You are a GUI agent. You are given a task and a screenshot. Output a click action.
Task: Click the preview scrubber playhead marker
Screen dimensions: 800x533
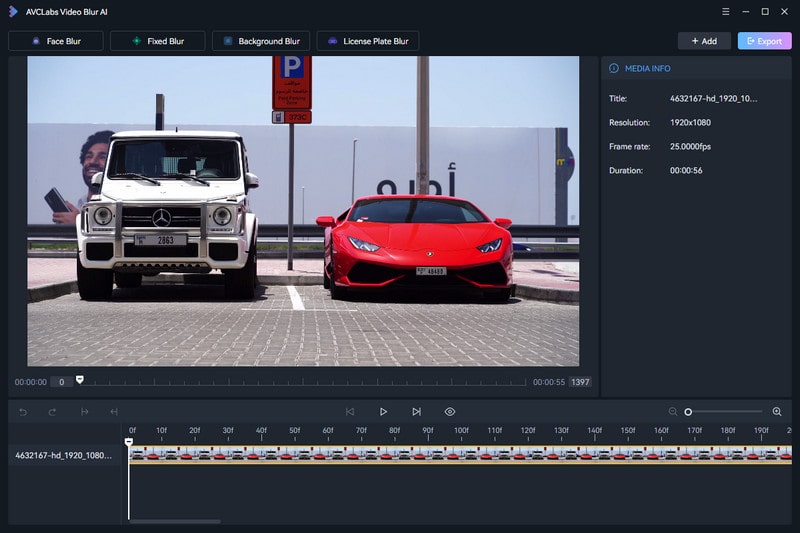80,379
